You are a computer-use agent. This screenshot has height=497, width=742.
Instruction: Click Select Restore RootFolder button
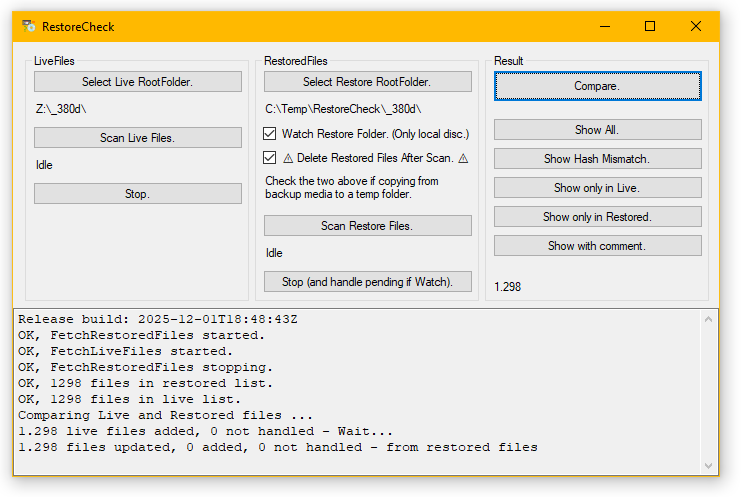(x=368, y=81)
